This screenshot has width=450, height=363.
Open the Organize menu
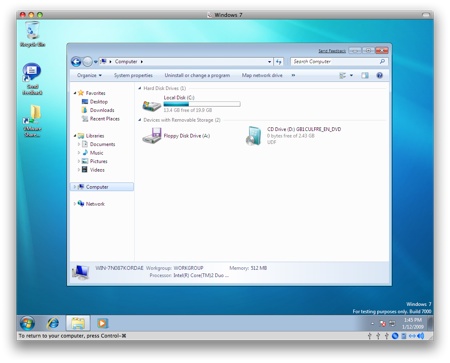(89, 75)
